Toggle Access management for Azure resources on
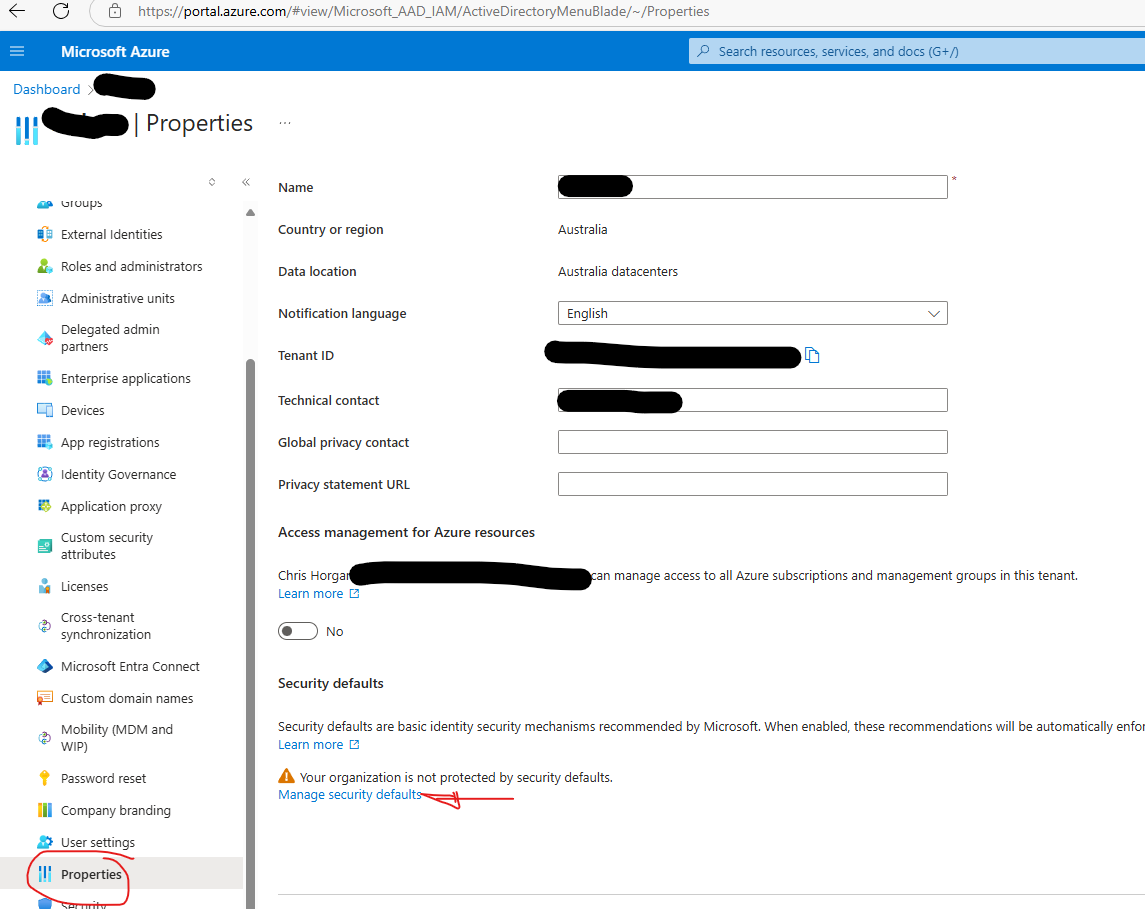 (x=297, y=631)
